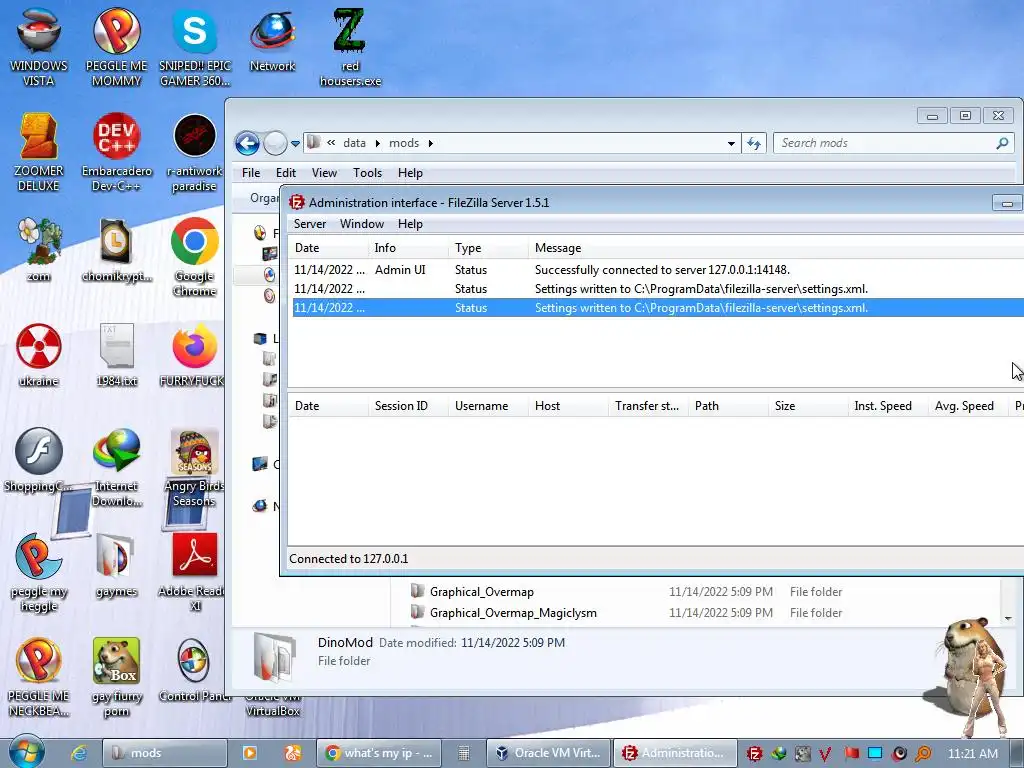
Task: Click the Explorer back arrow button
Action: click(248, 143)
